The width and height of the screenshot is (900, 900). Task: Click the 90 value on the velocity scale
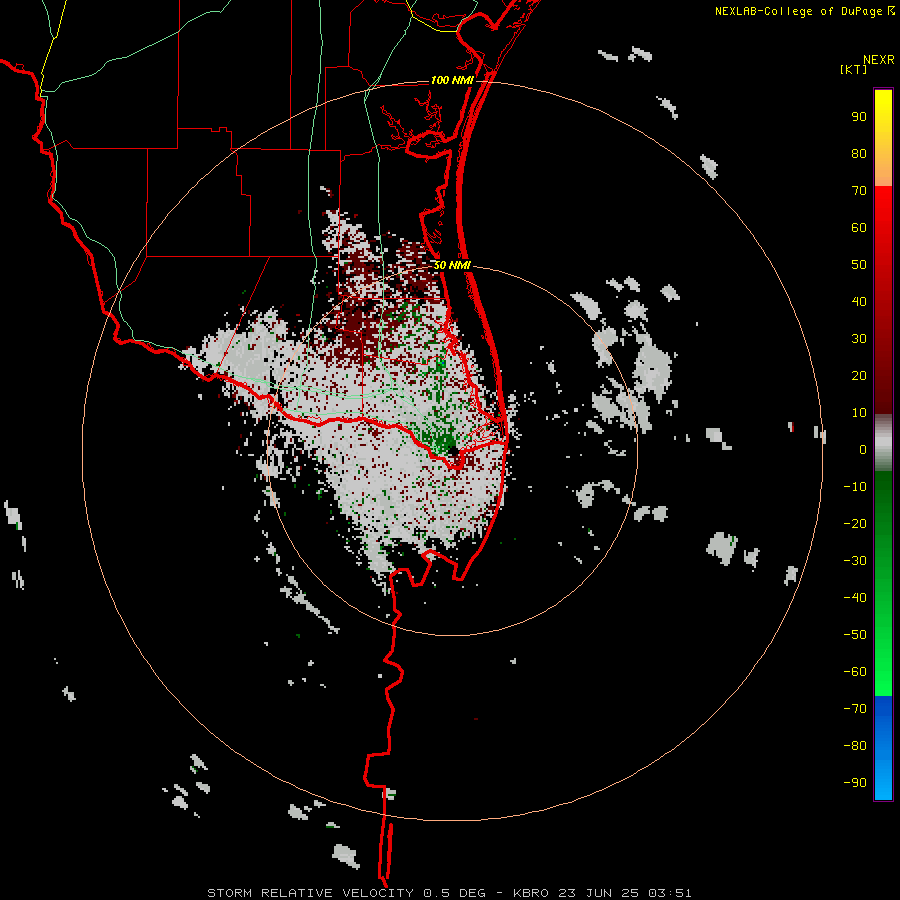coord(859,117)
